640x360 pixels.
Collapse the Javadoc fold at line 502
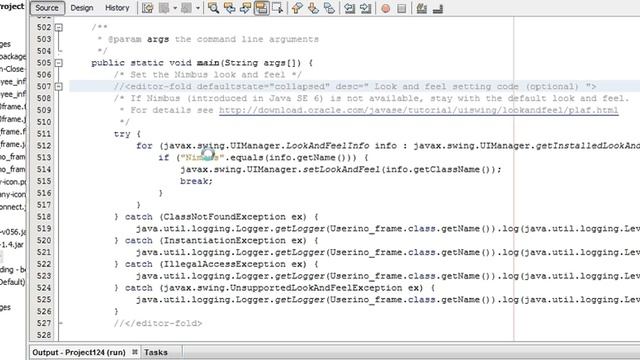pyautogui.click(x=59, y=27)
